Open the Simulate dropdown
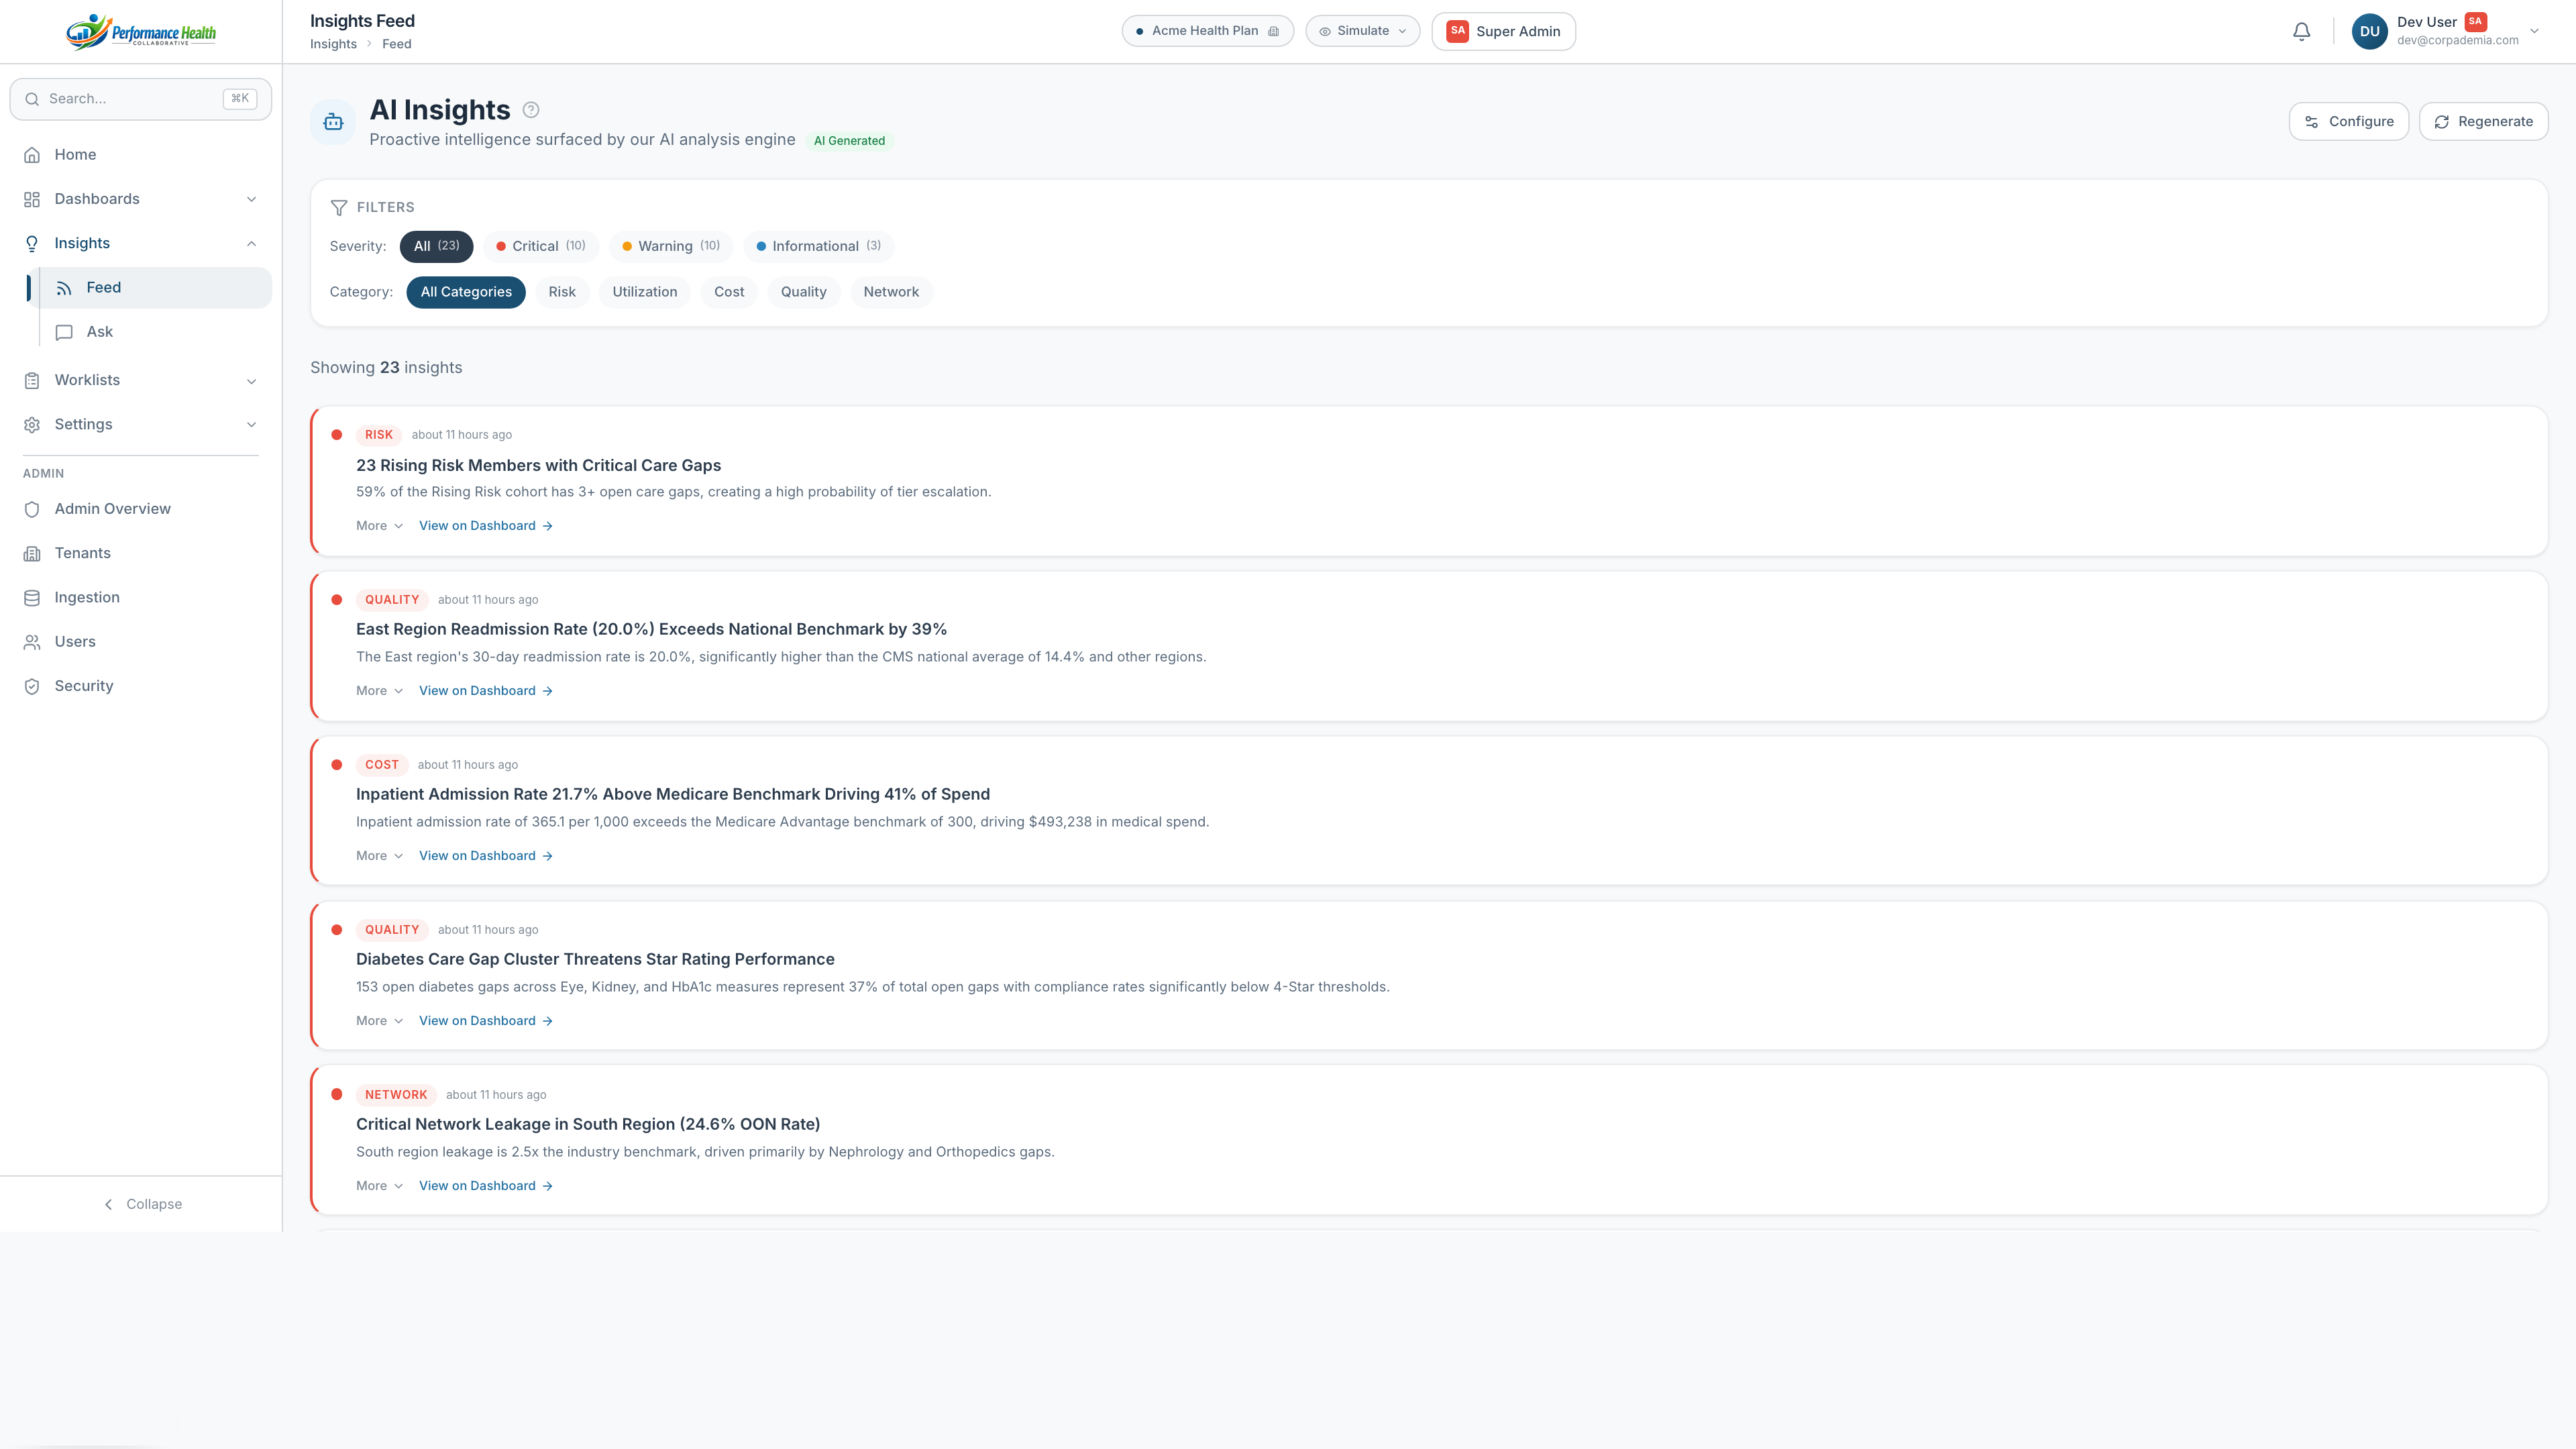 [1362, 31]
